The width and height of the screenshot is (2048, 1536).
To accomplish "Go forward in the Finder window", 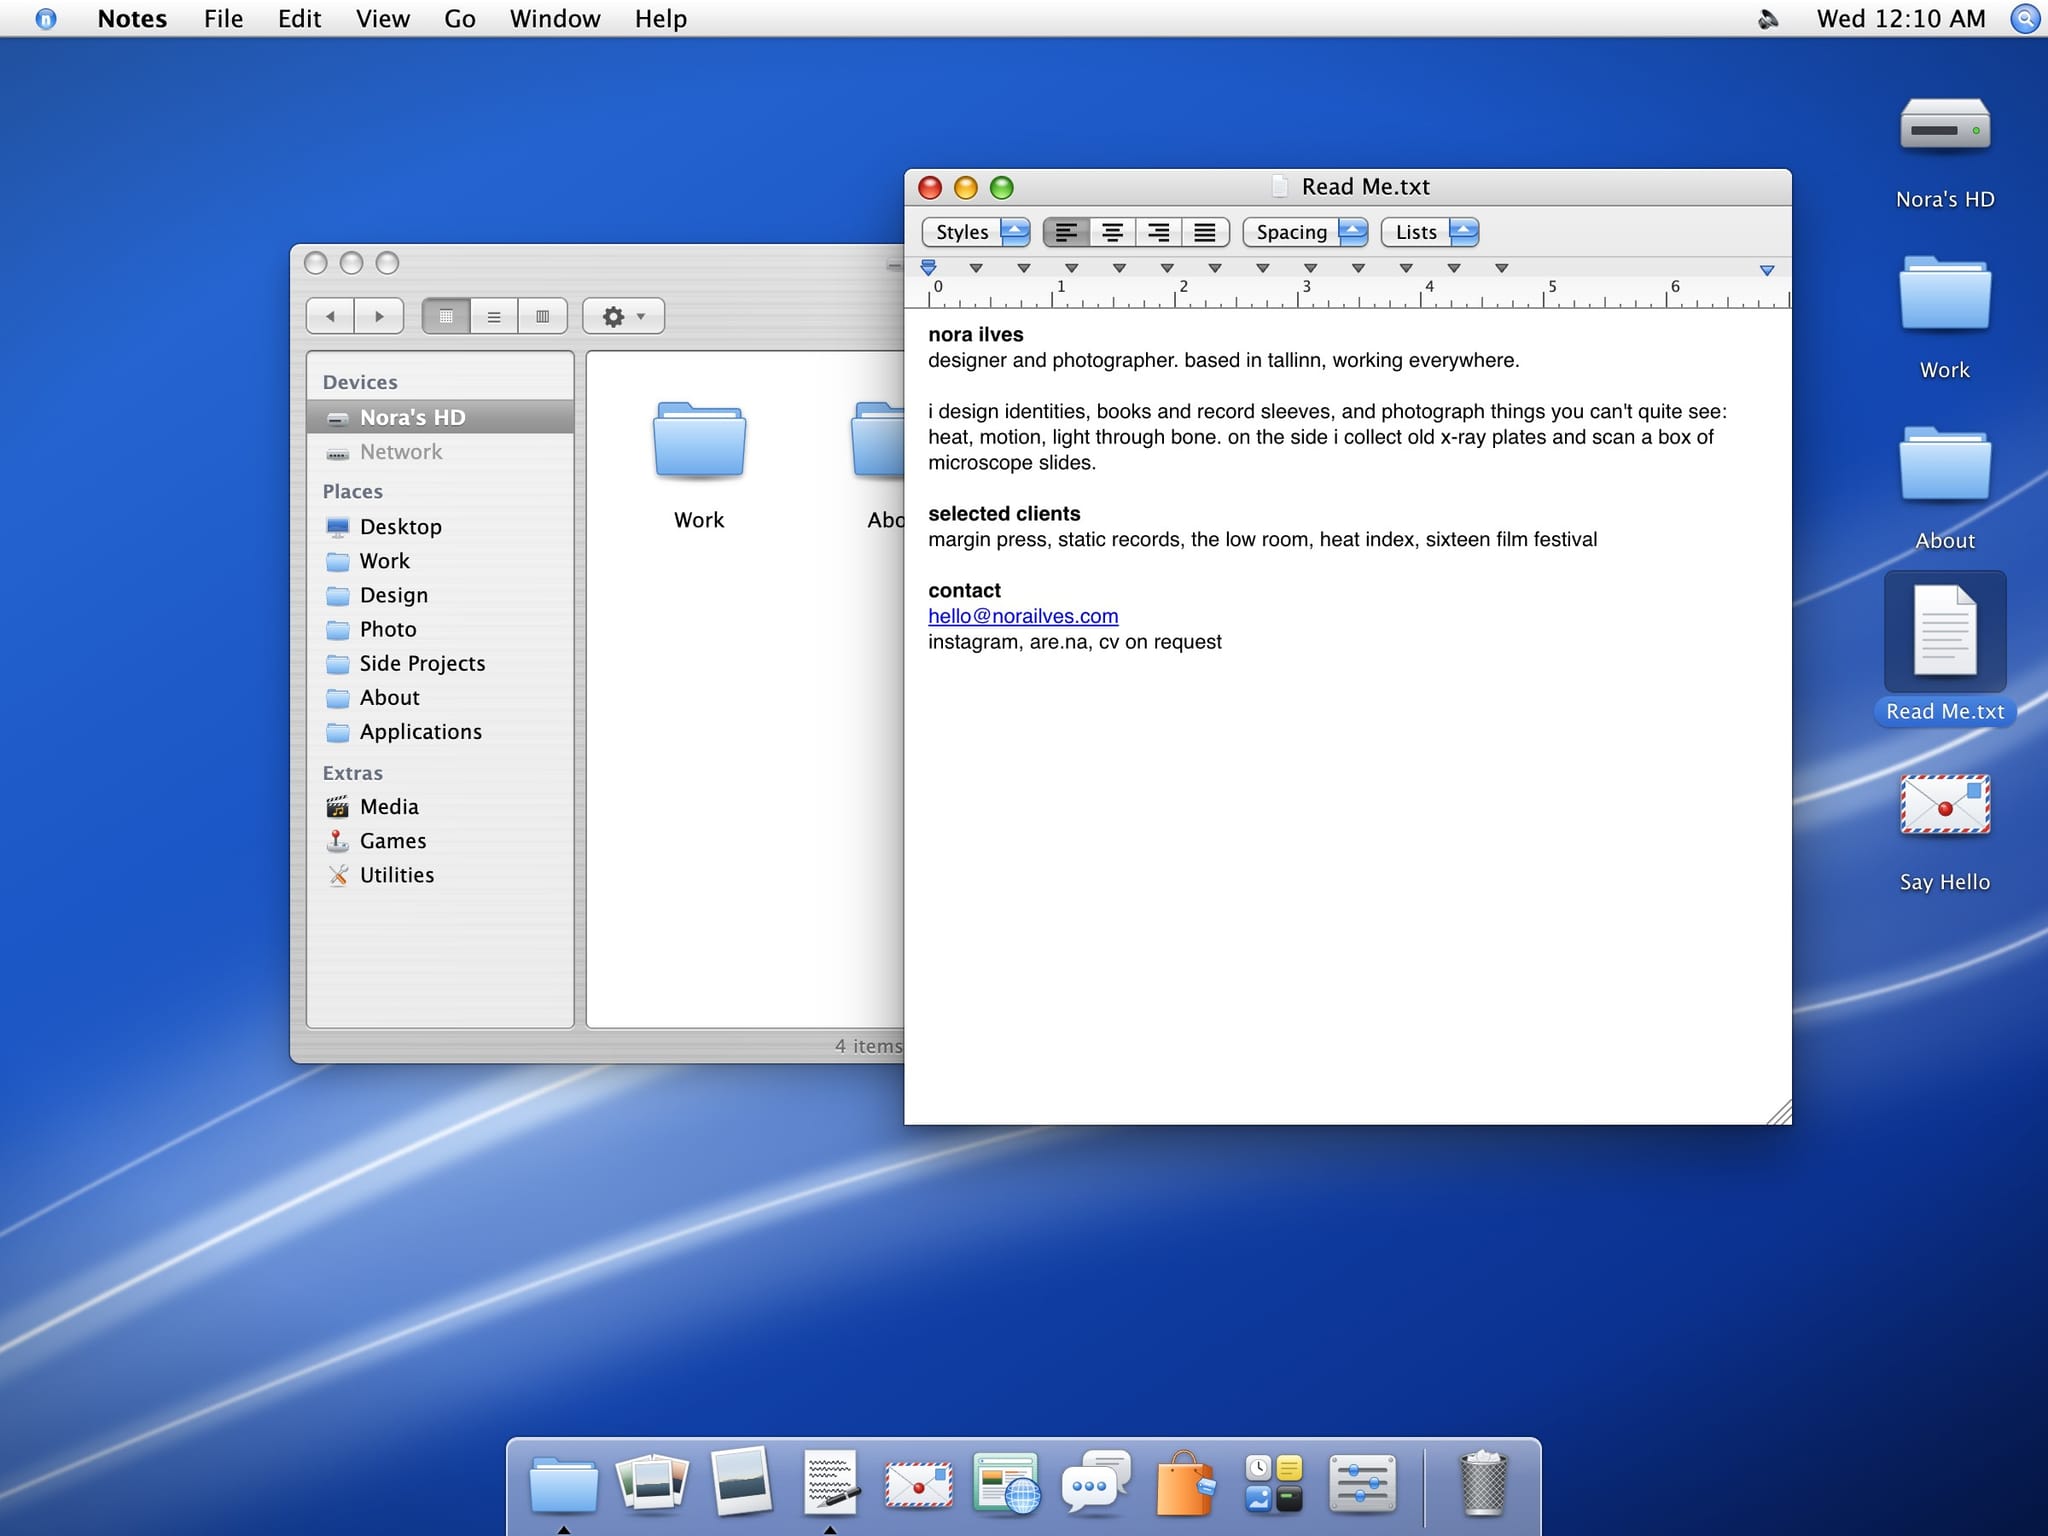I will pyautogui.click(x=379, y=316).
